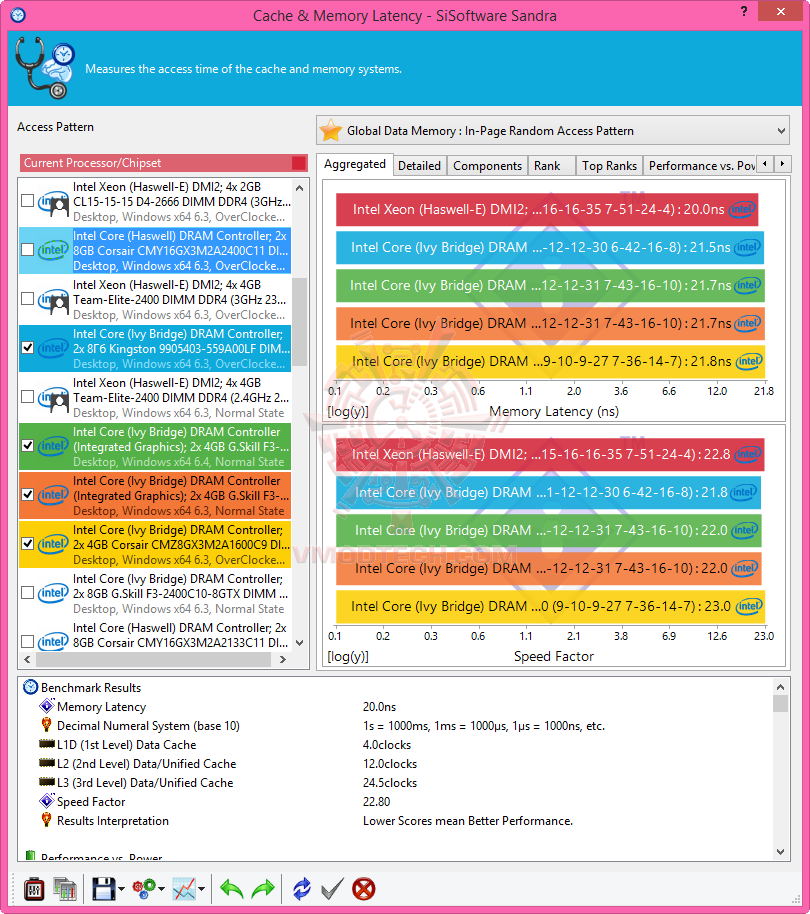Click the processor list scroll-down arrow
This screenshot has height=914, width=810.
click(x=300, y=643)
